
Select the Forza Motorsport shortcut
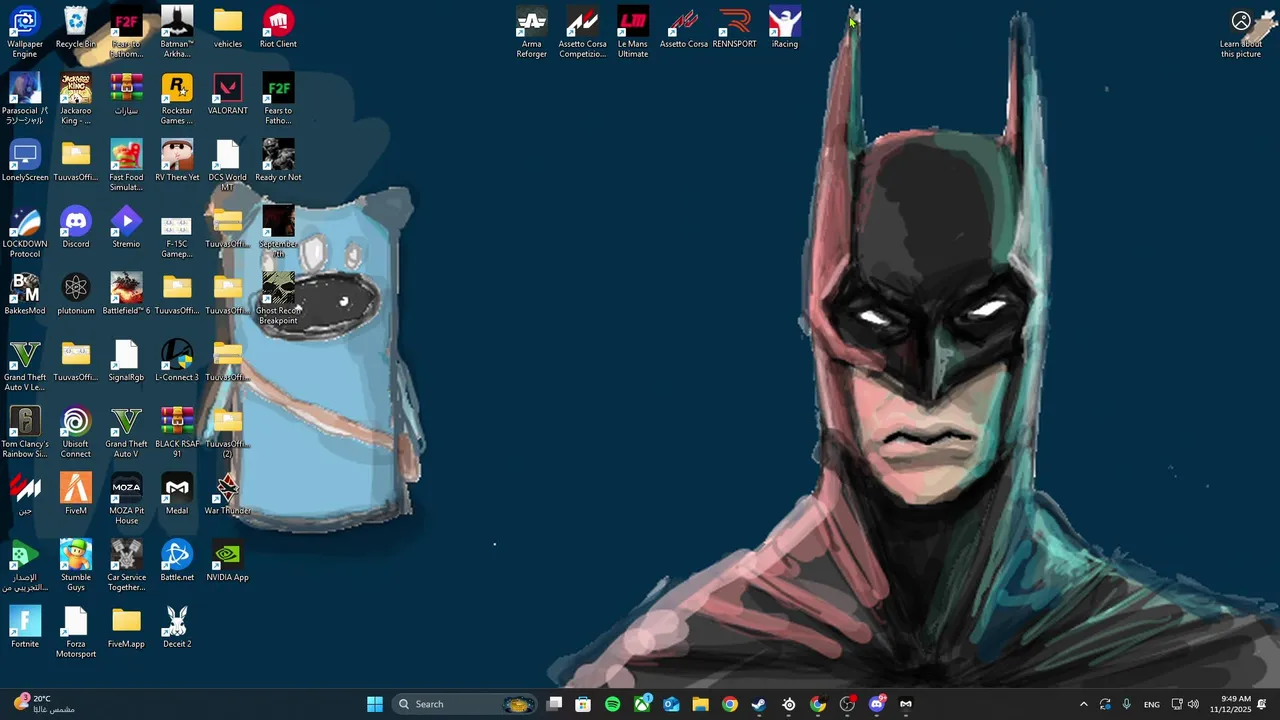[76, 632]
